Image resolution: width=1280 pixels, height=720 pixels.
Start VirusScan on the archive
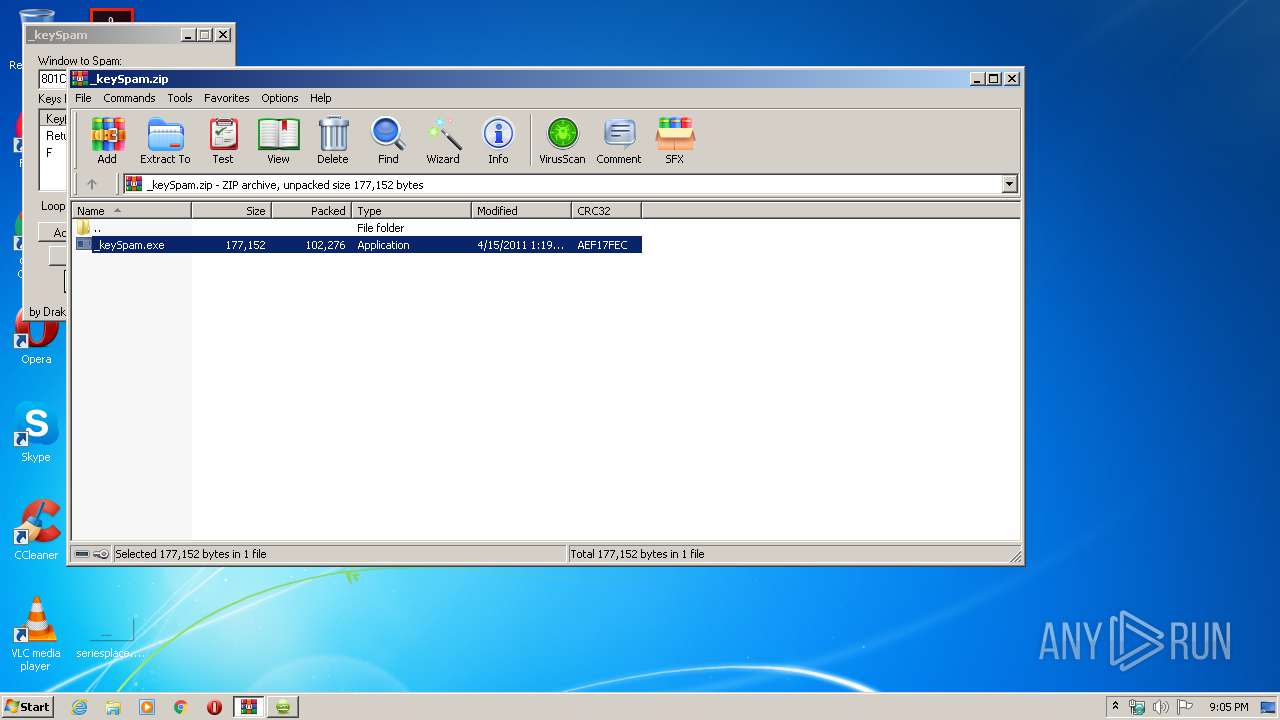pos(562,140)
